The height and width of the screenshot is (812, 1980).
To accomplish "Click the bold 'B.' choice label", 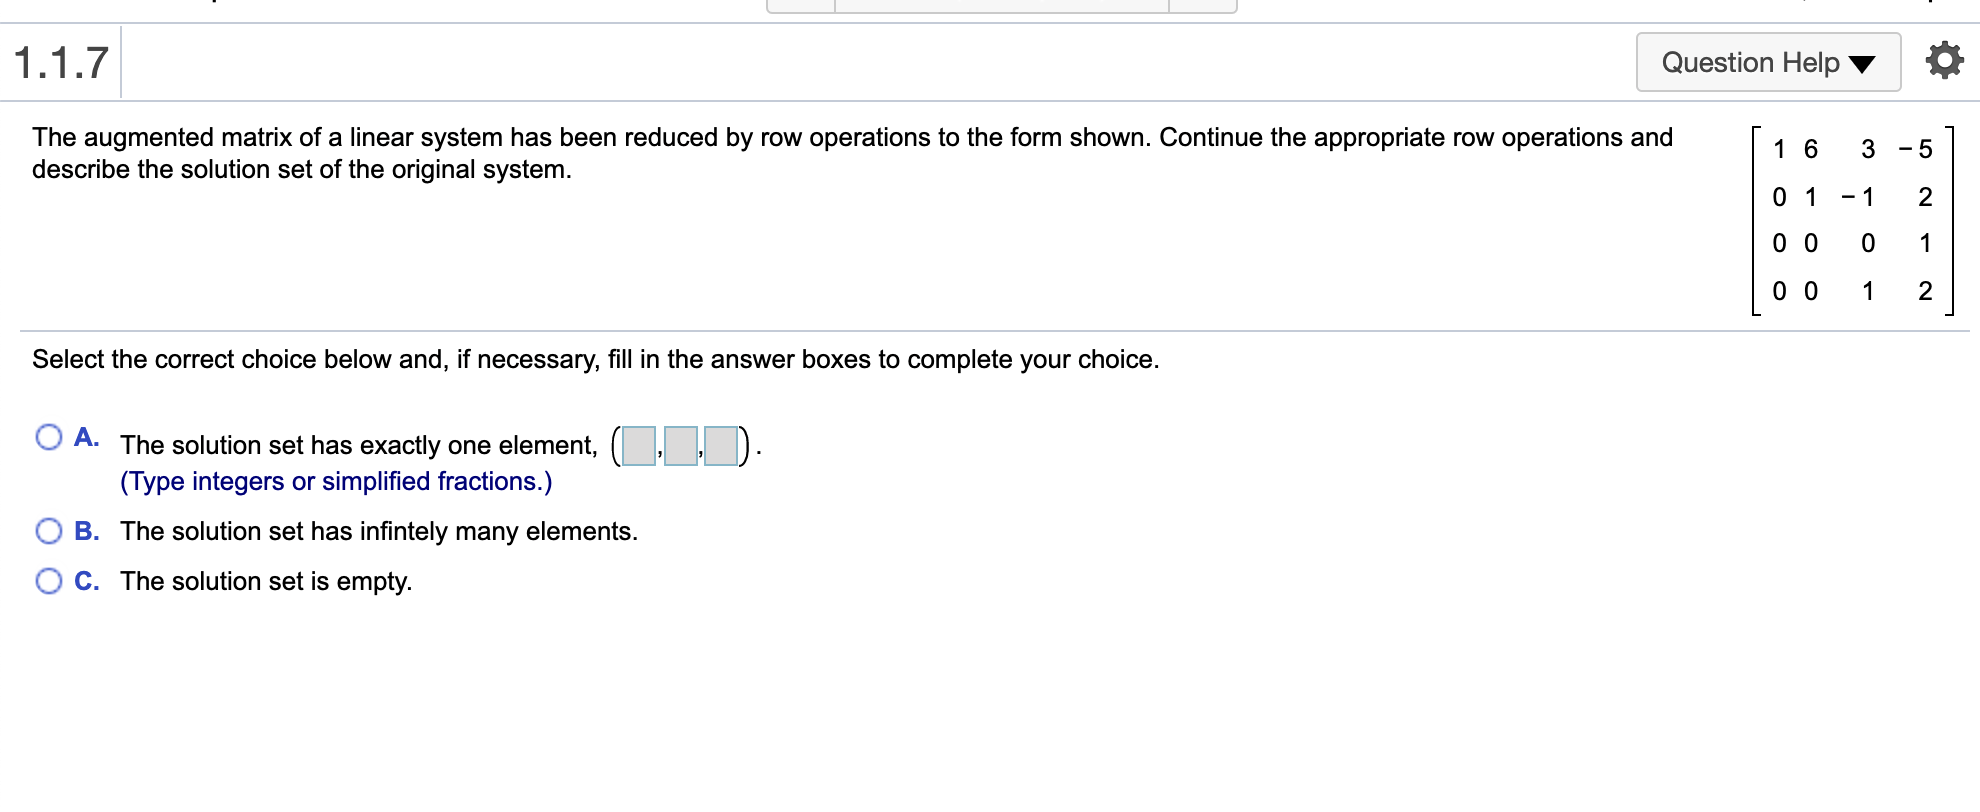I will (87, 531).
